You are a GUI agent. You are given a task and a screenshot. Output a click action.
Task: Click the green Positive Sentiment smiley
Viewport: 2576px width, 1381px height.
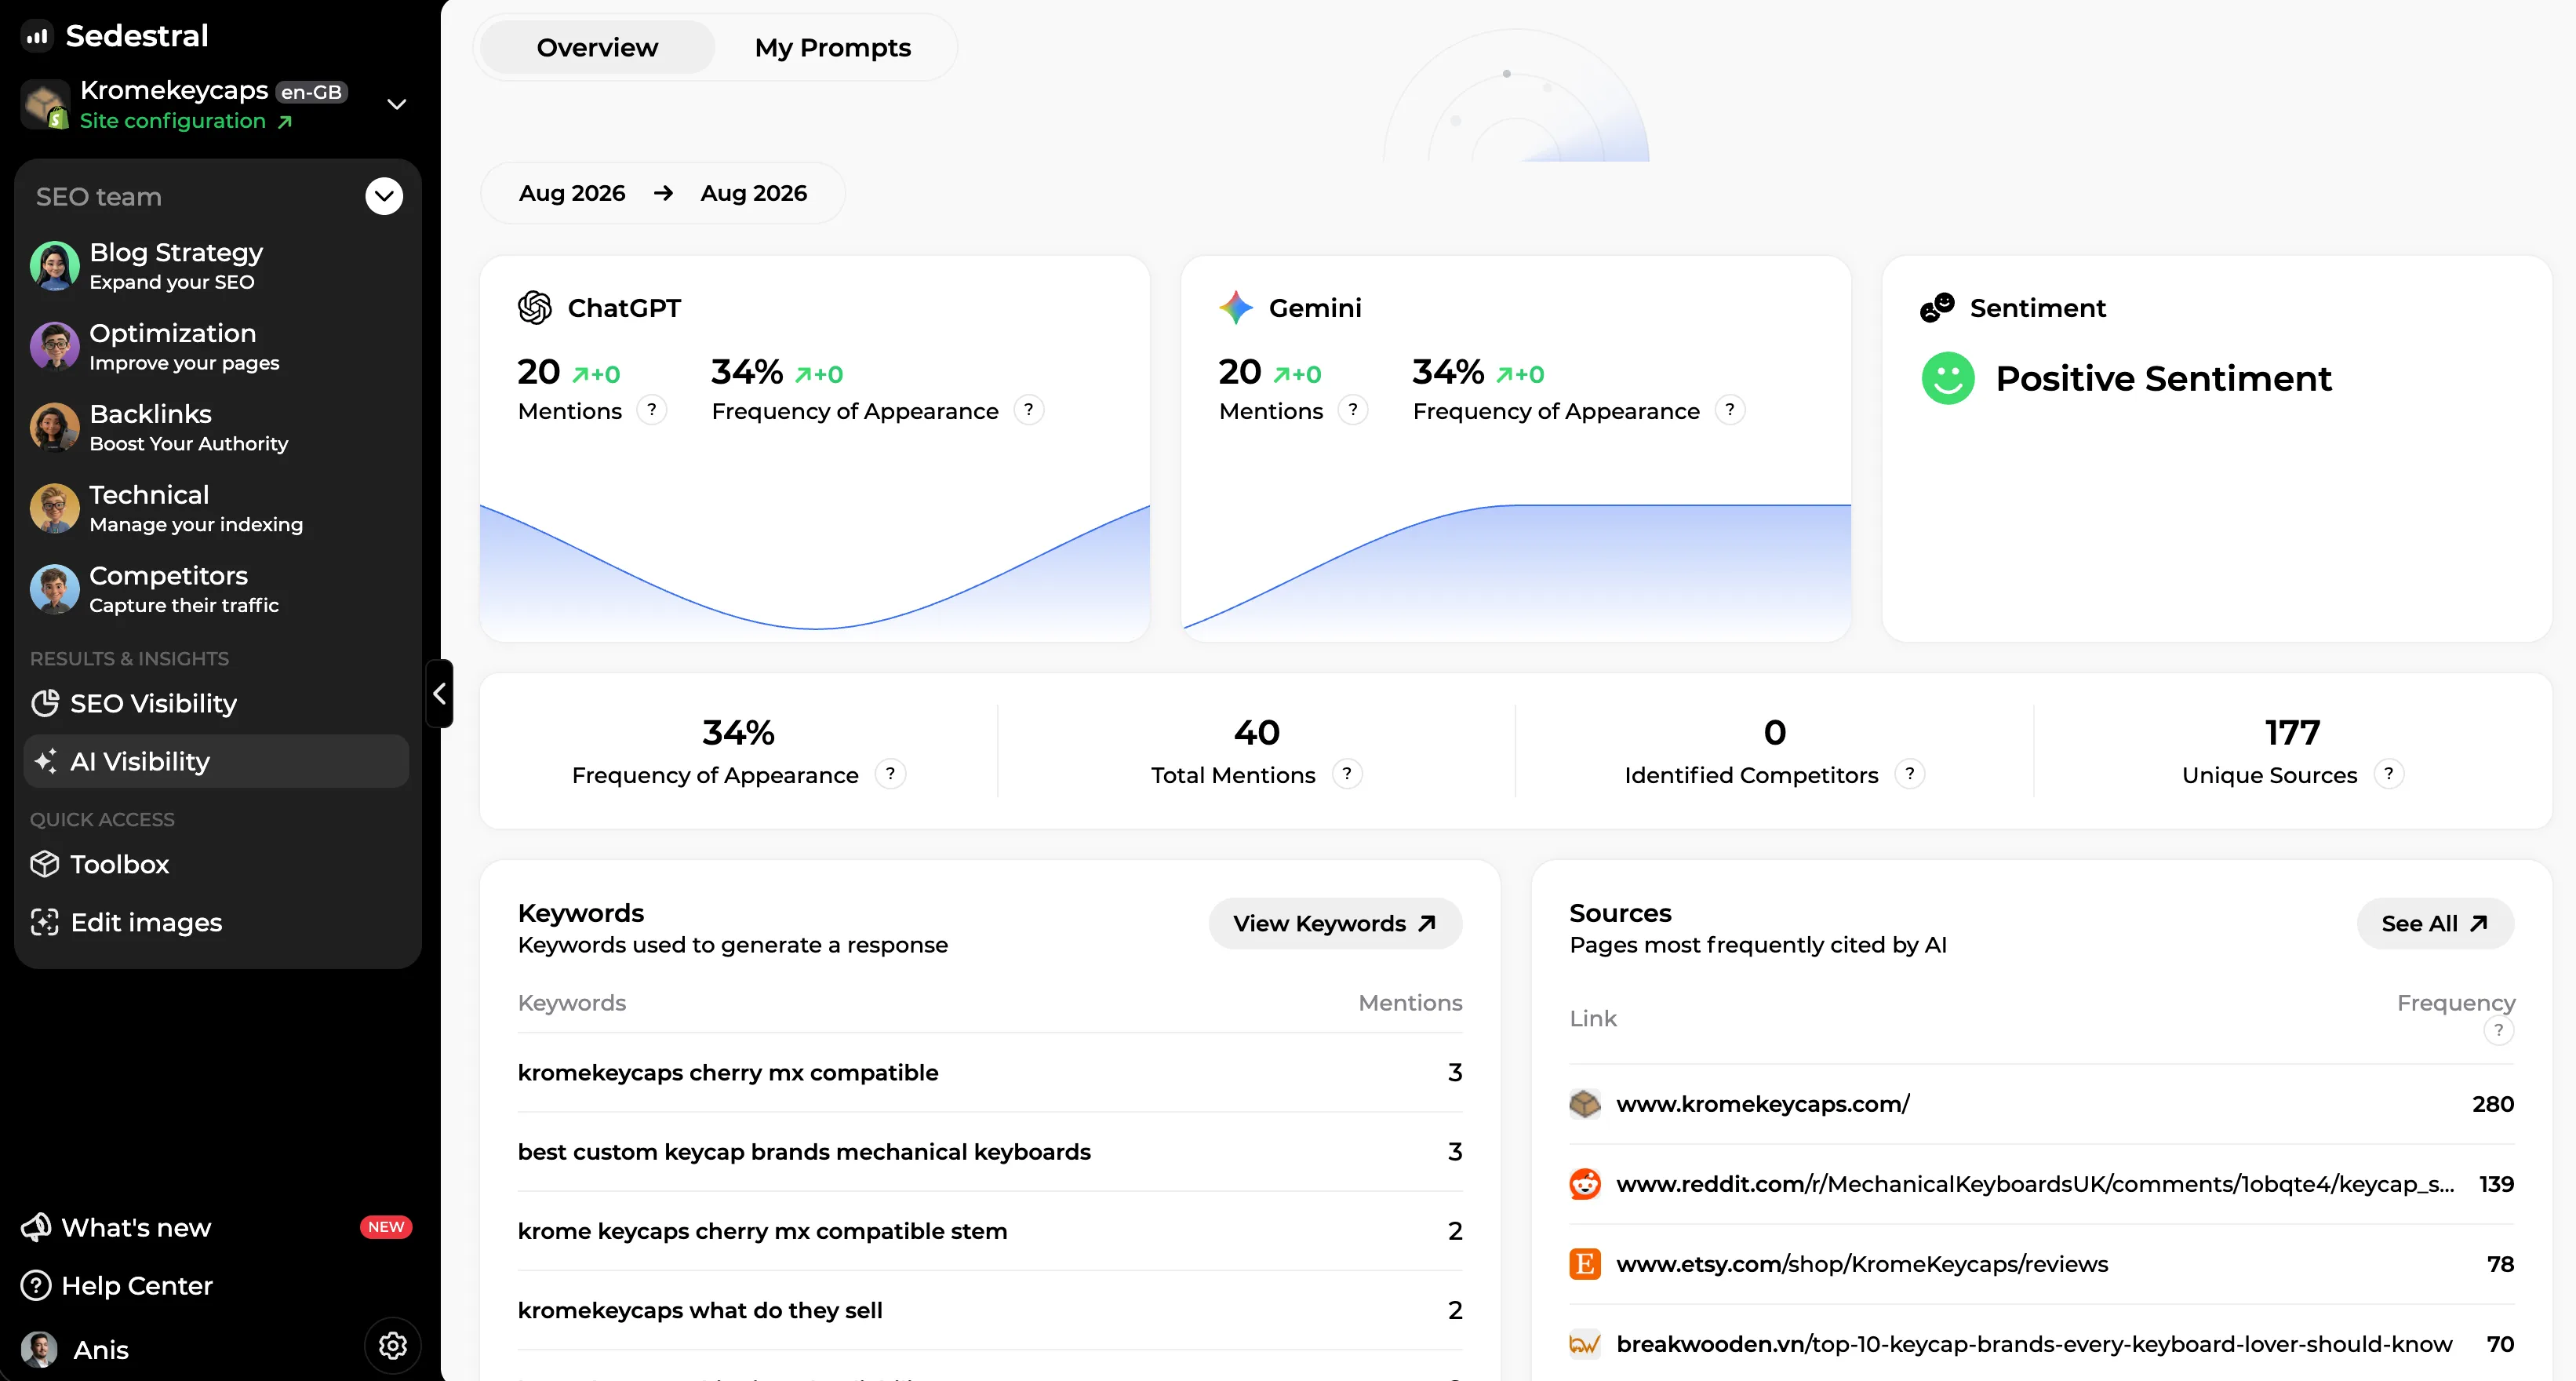coord(1948,378)
